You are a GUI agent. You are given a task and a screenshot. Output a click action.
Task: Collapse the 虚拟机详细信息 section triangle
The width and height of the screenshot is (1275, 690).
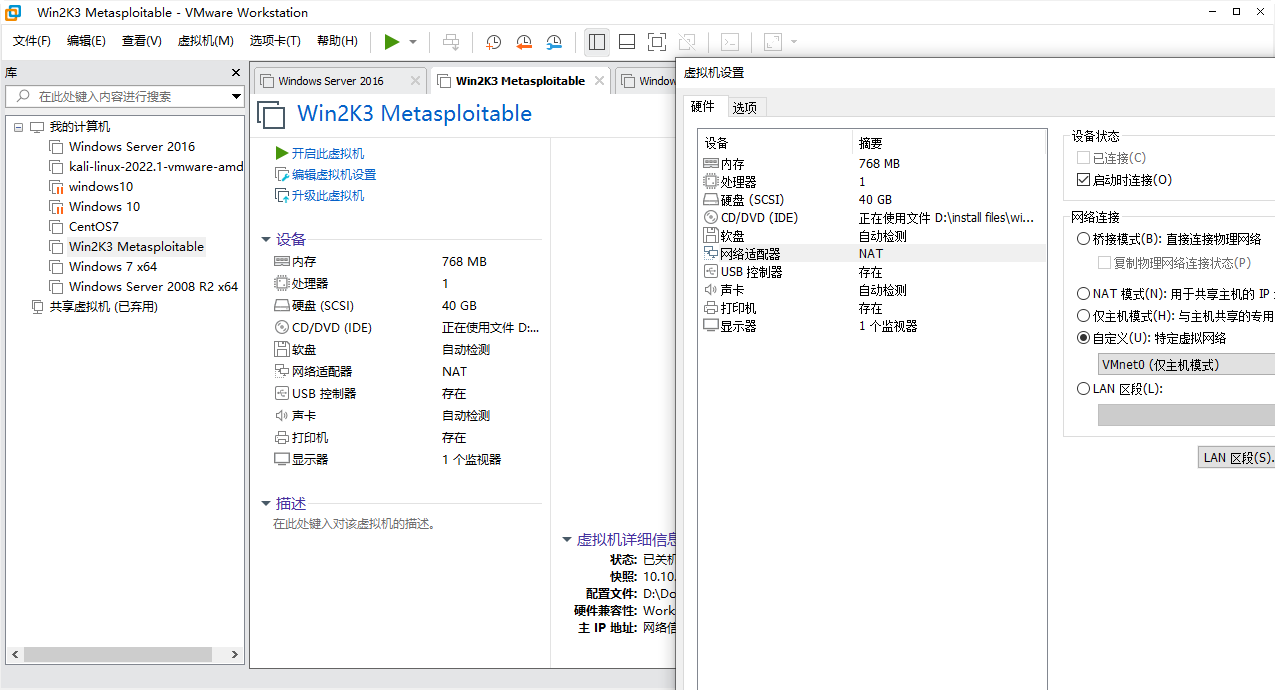[x=567, y=540]
